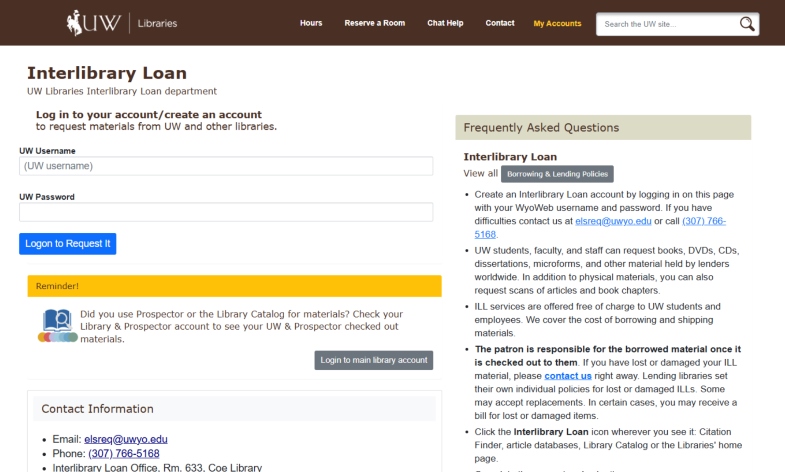Click the Prospector book catalog icon
Viewport: 785px width, 472px height.
[58, 326]
